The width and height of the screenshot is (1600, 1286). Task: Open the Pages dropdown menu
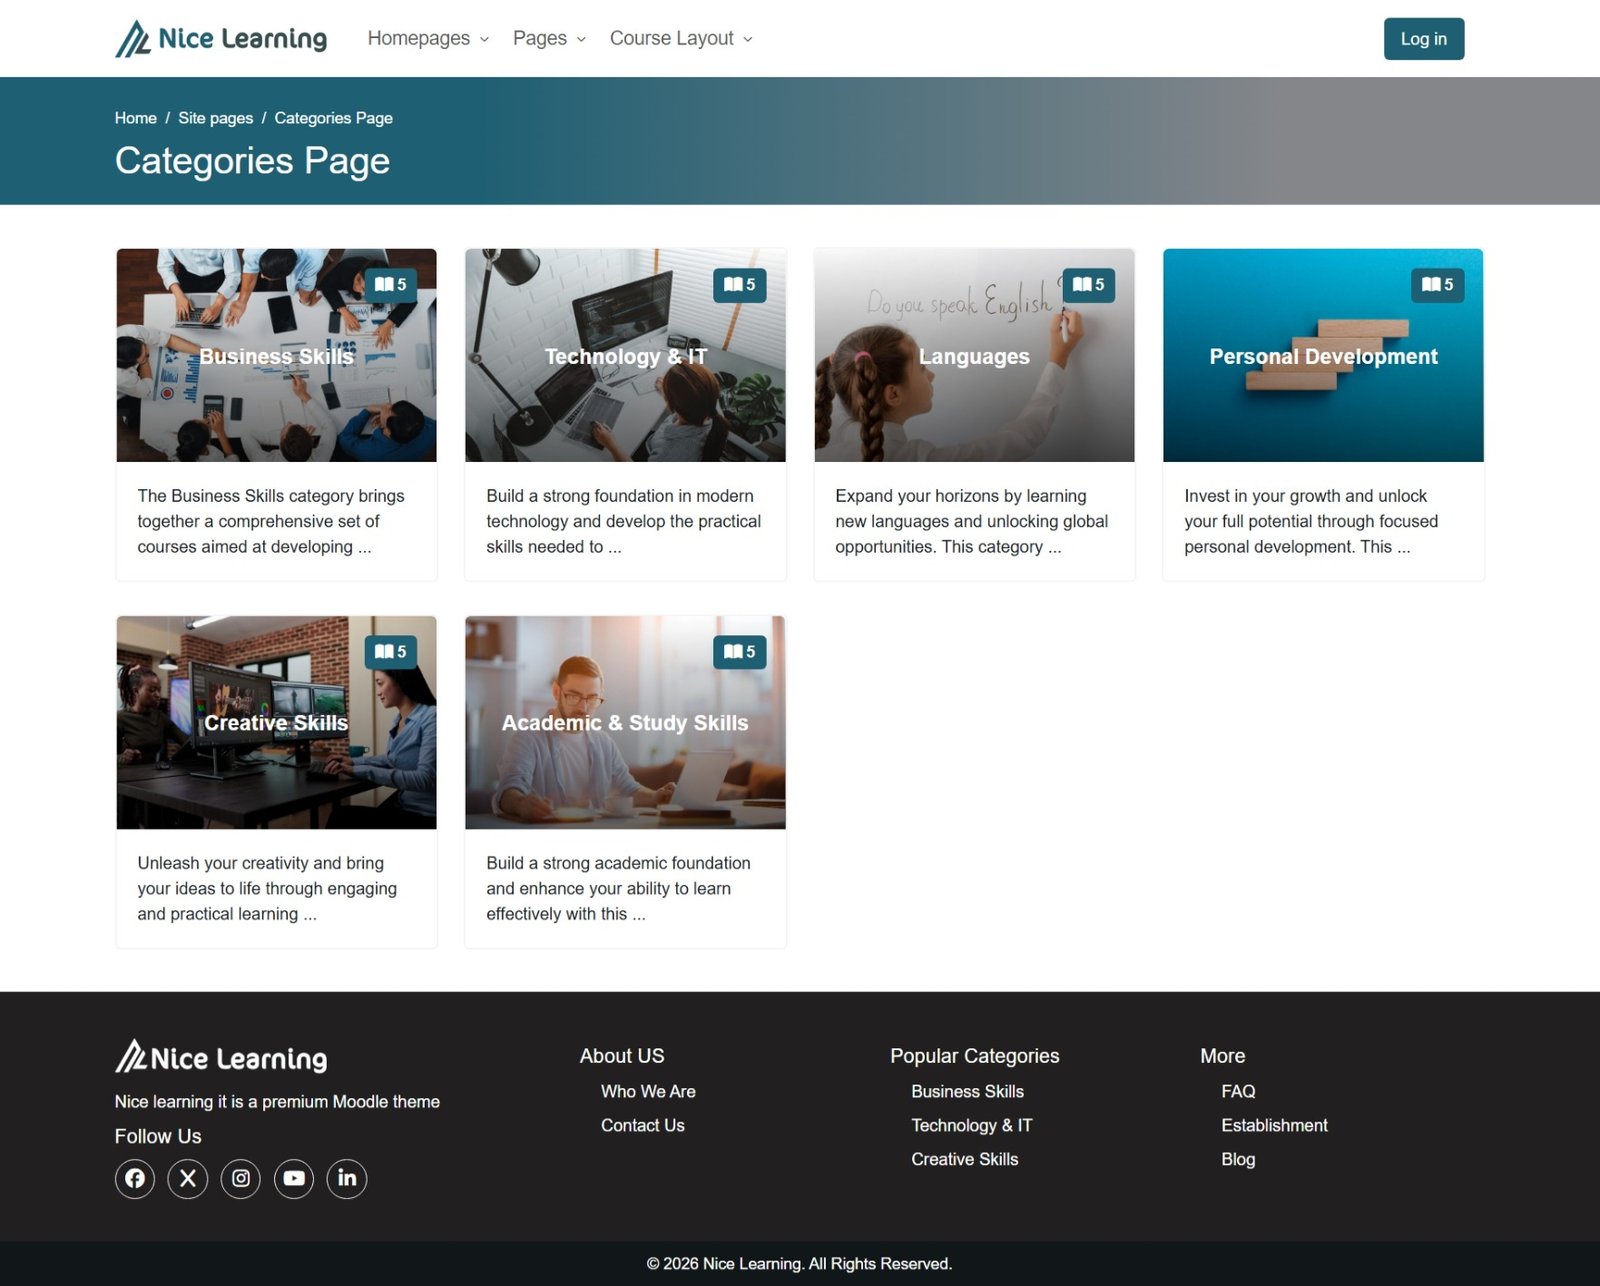[x=549, y=39]
